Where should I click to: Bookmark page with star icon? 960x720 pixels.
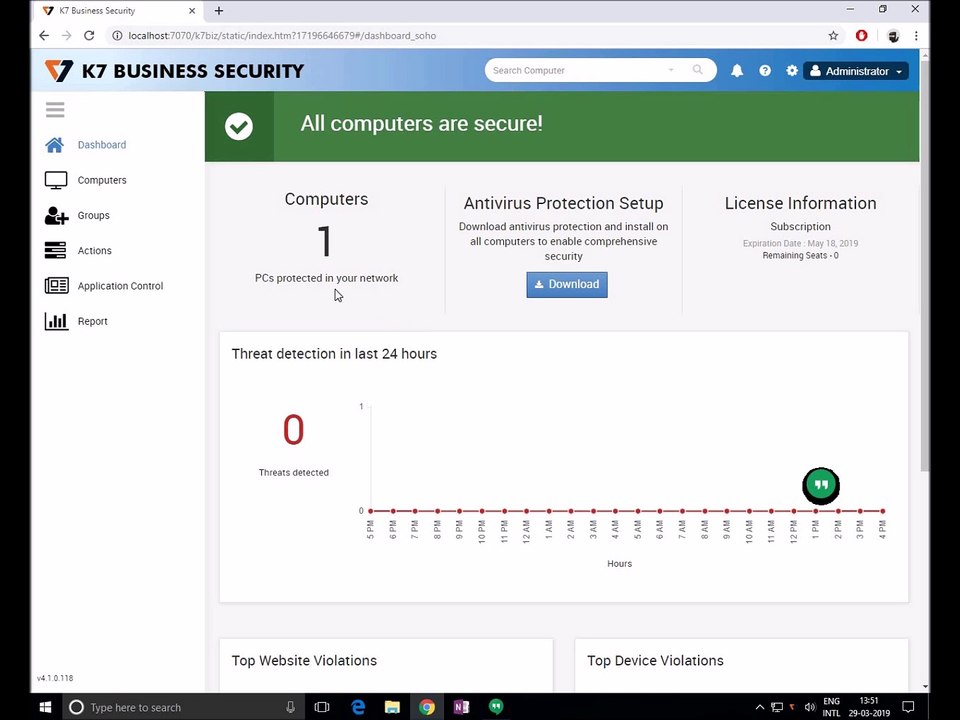pyautogui.click(x=833, y=36)
